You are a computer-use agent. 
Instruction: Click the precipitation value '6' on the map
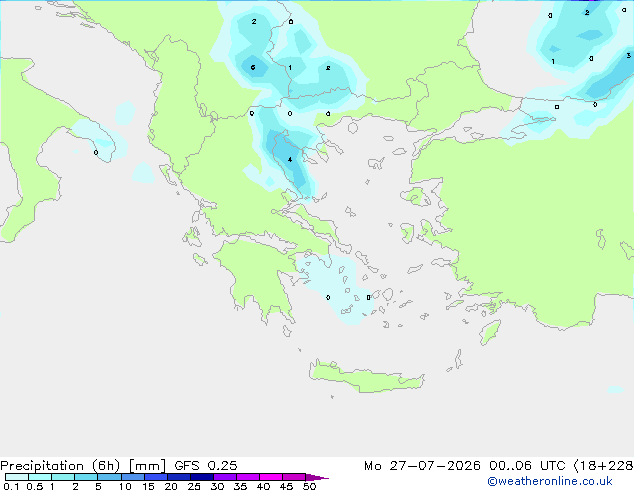pos(253,68)
